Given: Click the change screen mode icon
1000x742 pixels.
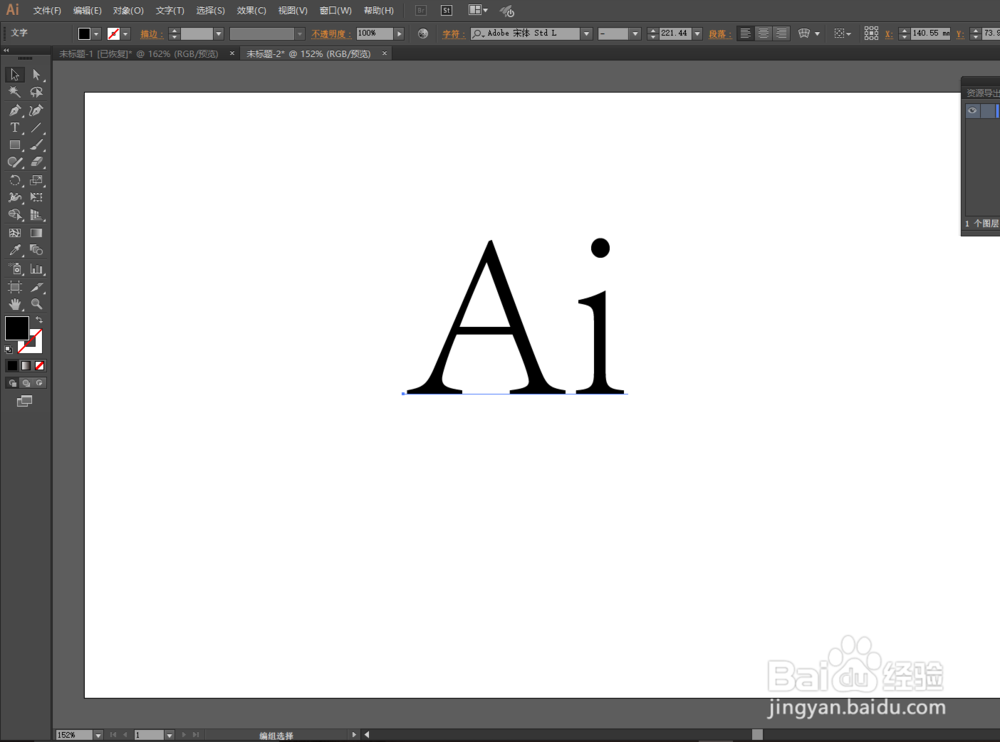Looking at the screenshot, I should point(24,401).
